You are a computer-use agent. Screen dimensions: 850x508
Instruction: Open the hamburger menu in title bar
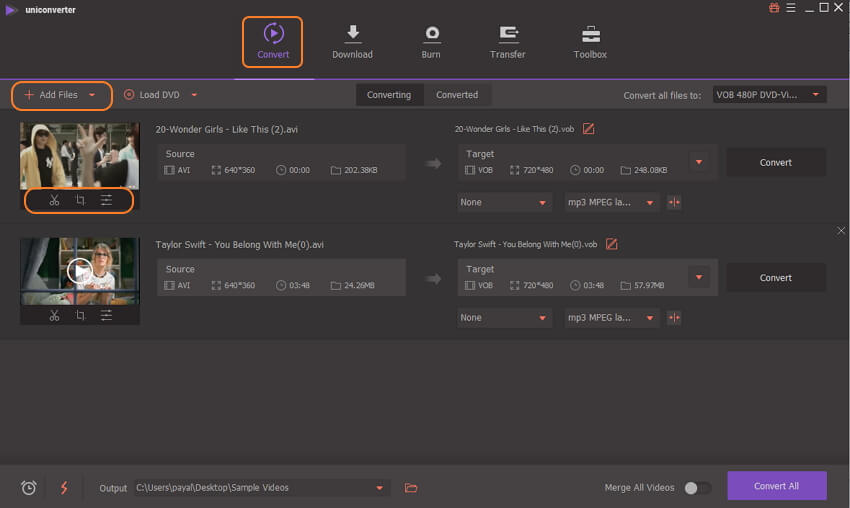(791, 8)
